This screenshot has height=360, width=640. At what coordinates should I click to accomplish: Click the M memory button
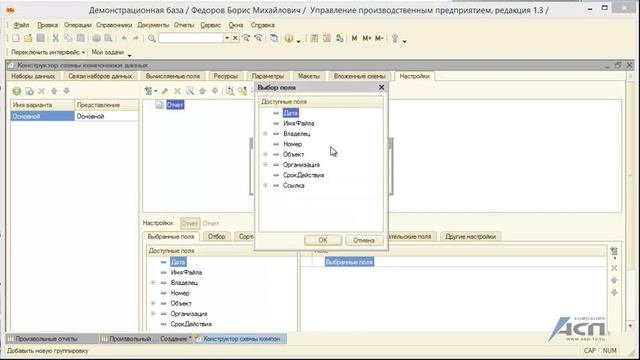tap(354, 38)
